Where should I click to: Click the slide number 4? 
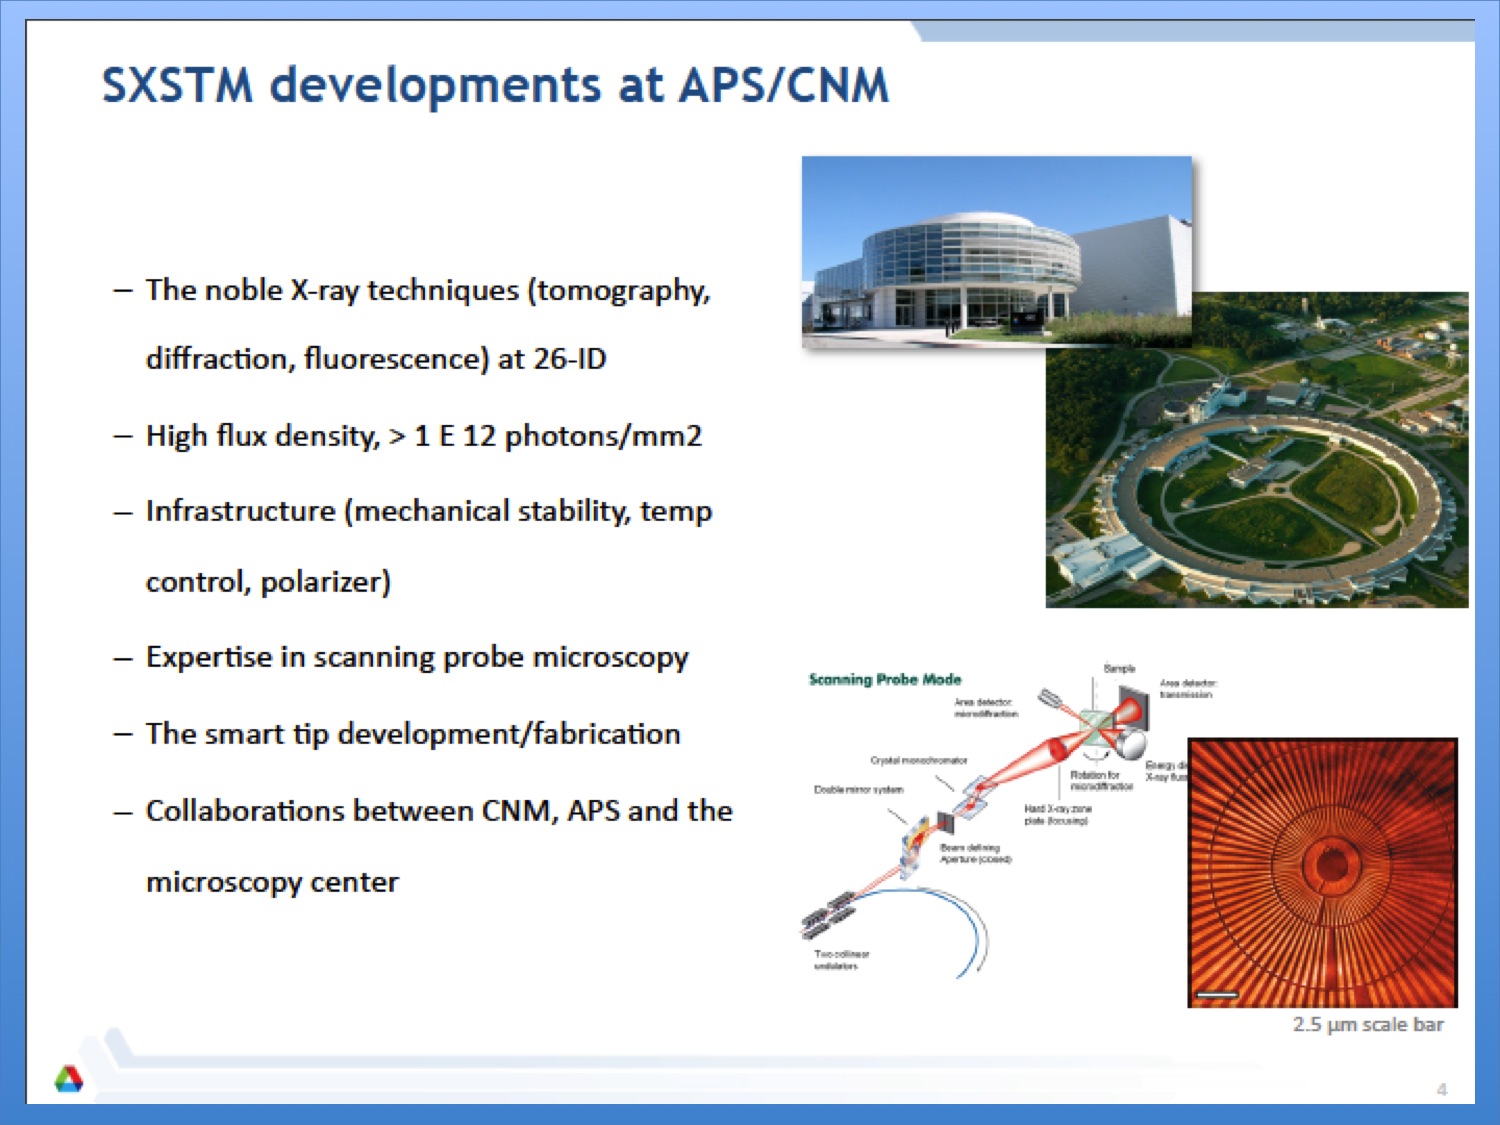1442,1089
